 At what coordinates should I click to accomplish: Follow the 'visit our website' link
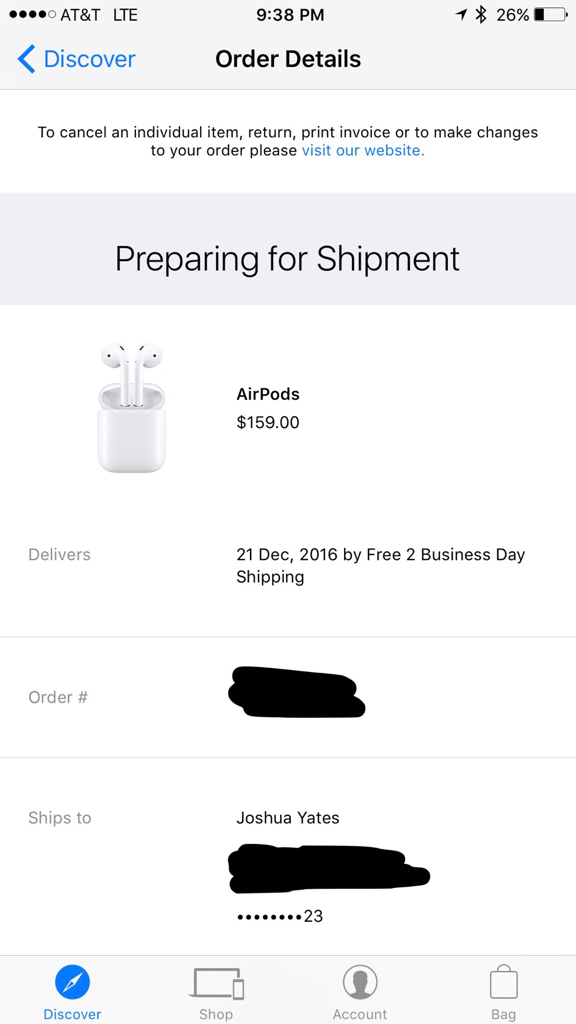coord(363,151)
